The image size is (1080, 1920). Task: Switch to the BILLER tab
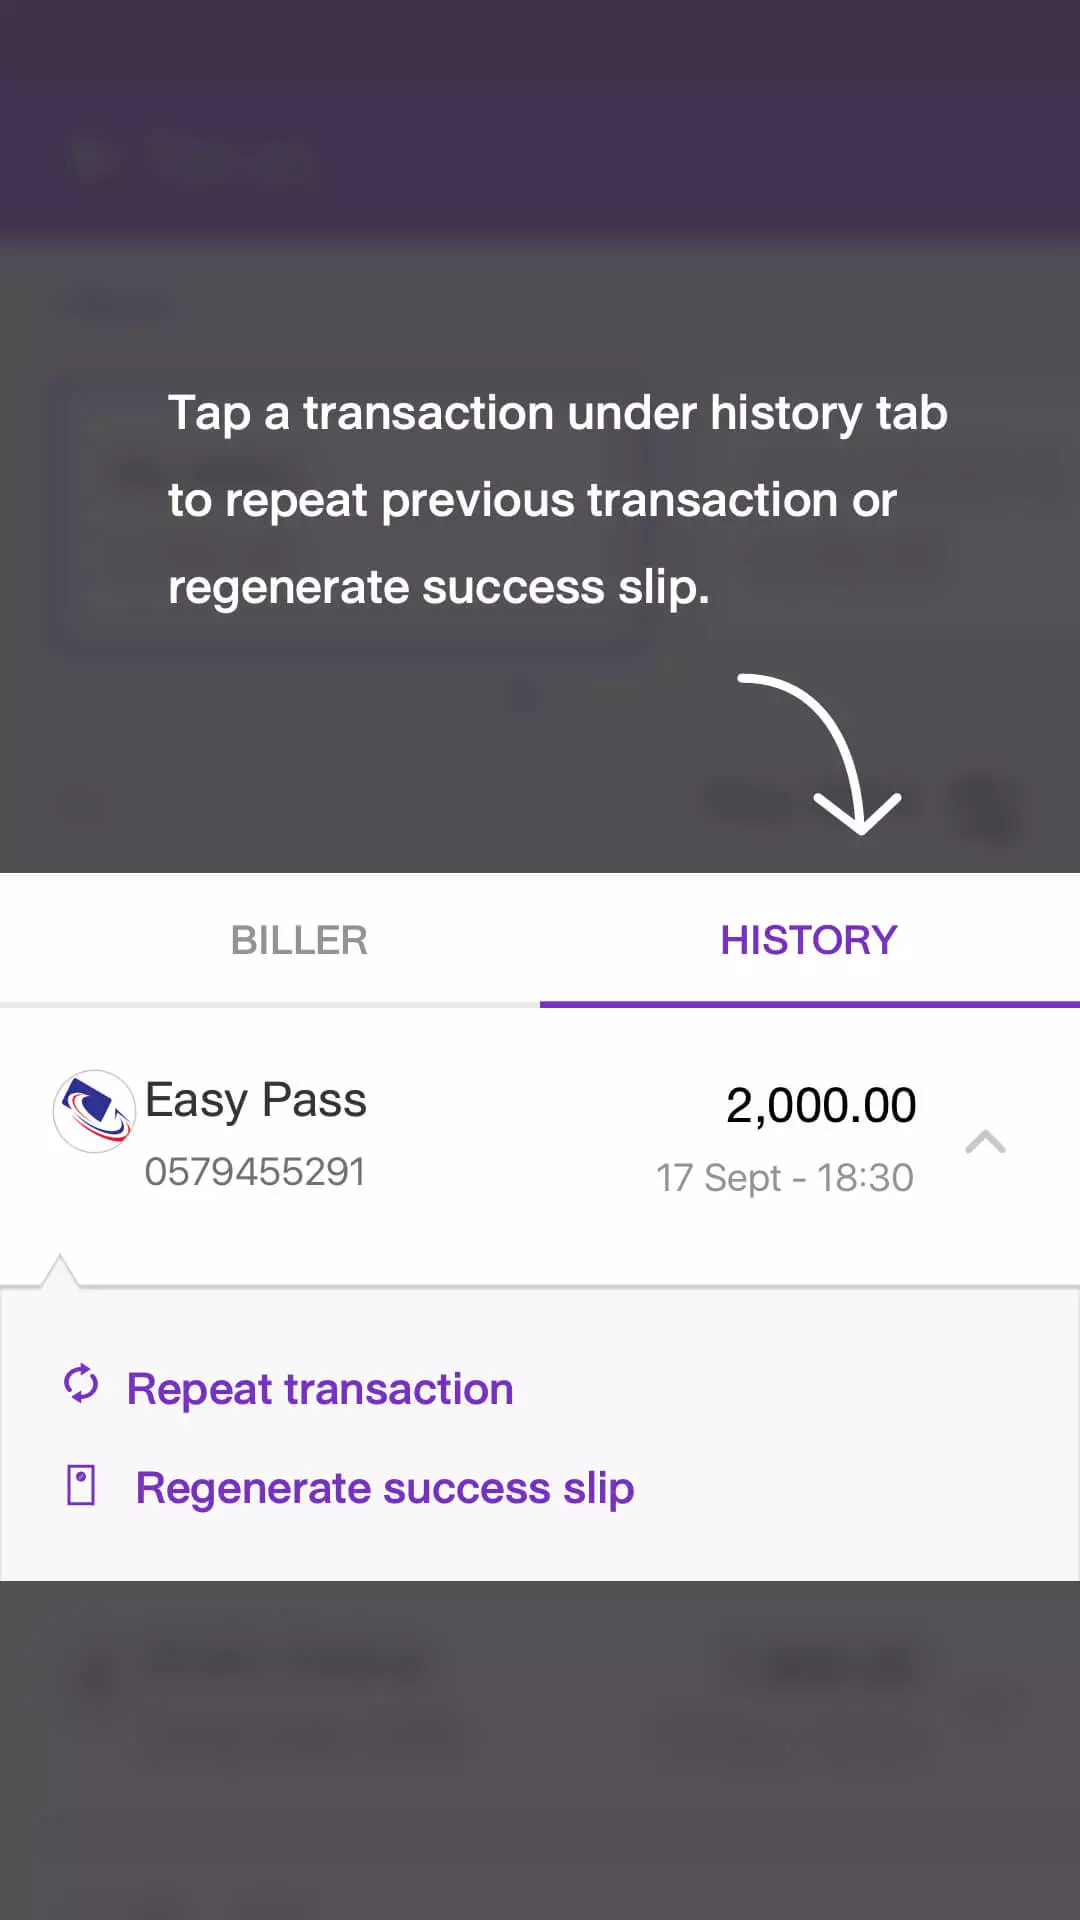pos(299,940)
